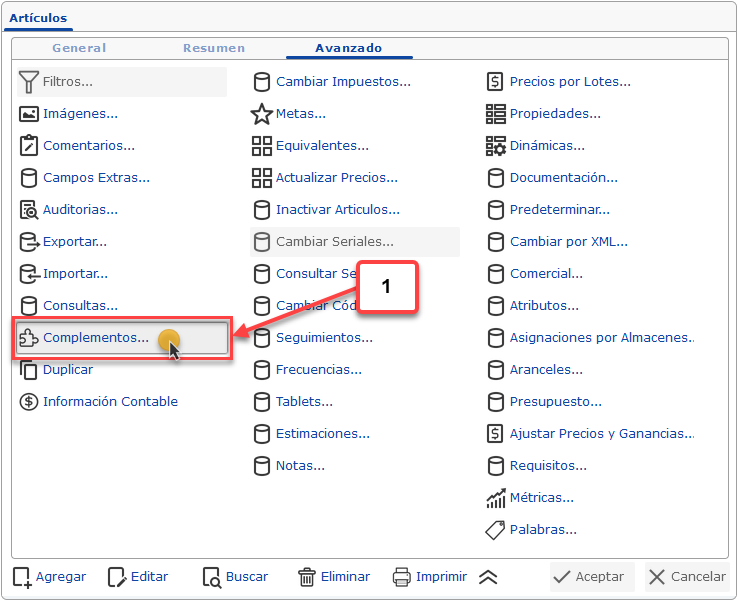
Task: Click the chart icon for Métricas
Action: click(496, 498)
